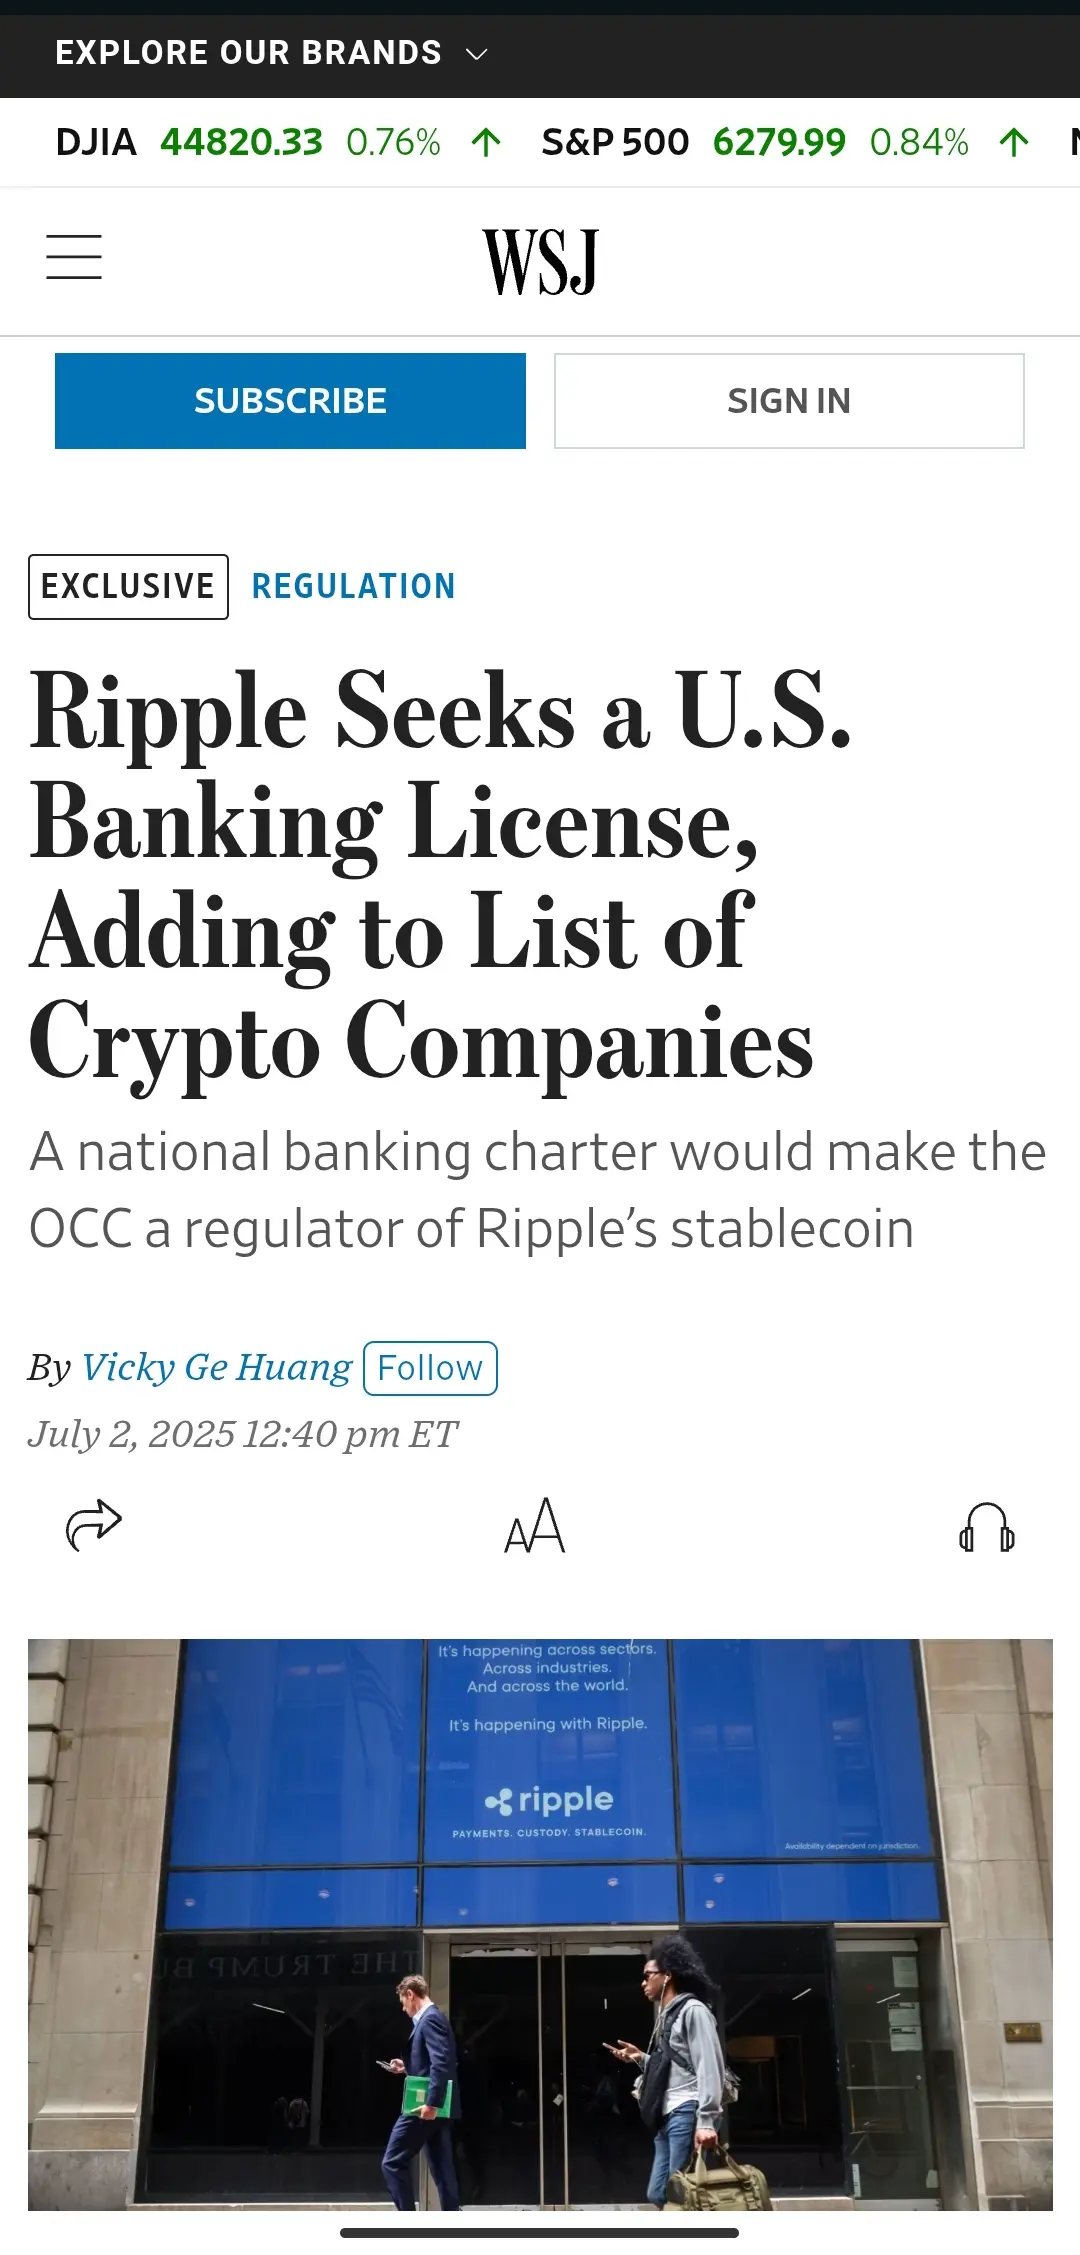Follow author Vicky Ge Huang

click(430, 1368)
